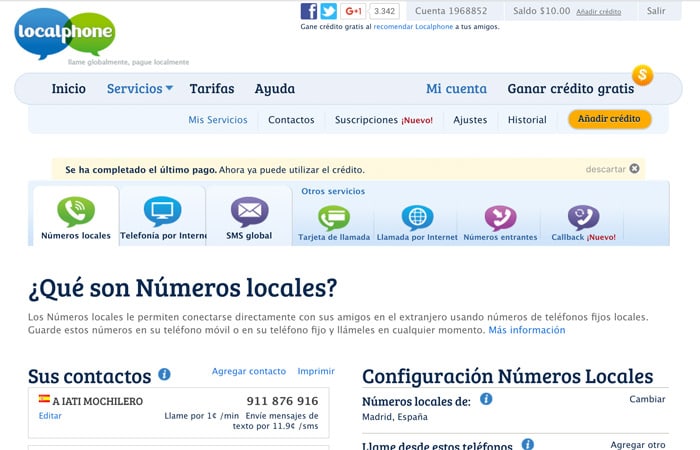Open the Más información link
Viewport: 700px width, 450px height.
pyautogui.click(x=527, y=330)
